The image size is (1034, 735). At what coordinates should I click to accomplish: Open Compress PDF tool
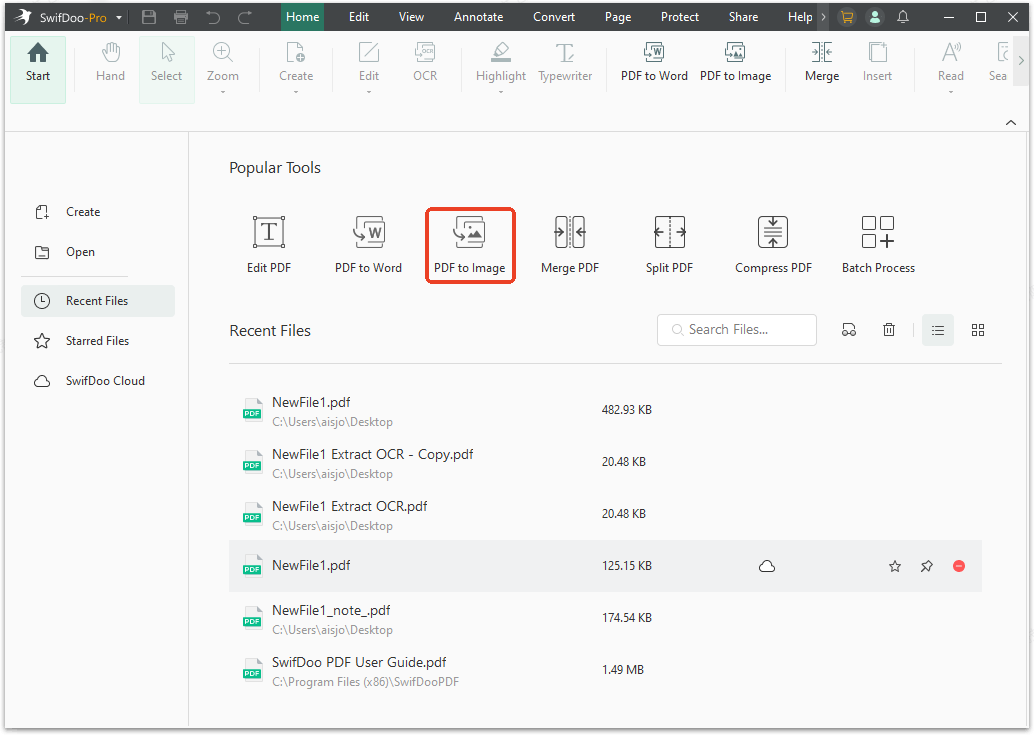pos(772,243)
